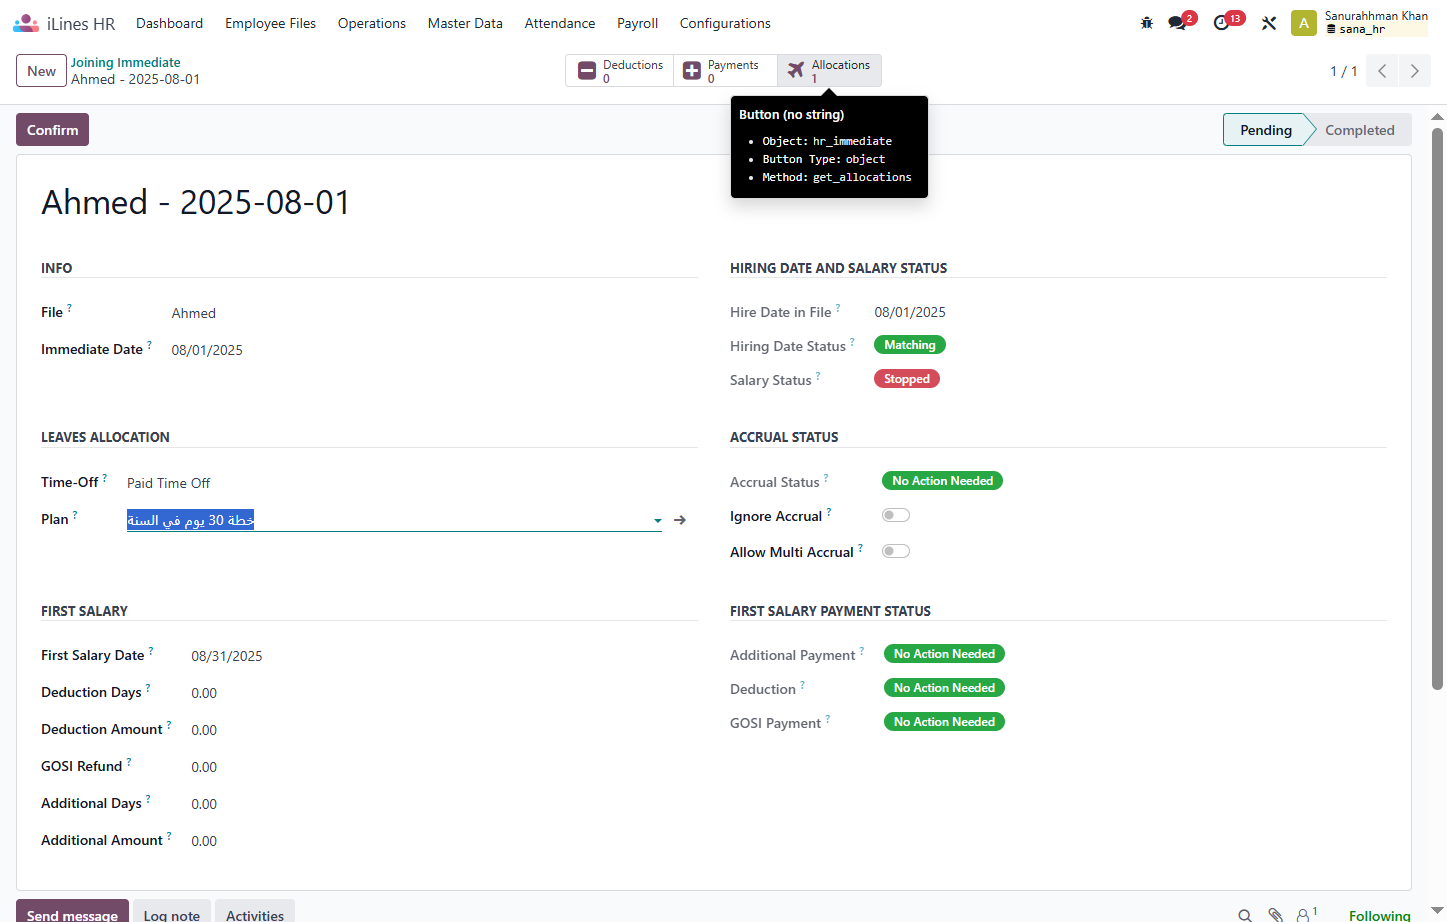1447x922 pixels.
Task: Toggle the Ignore Accrual switch
Action: pos(896,516)
